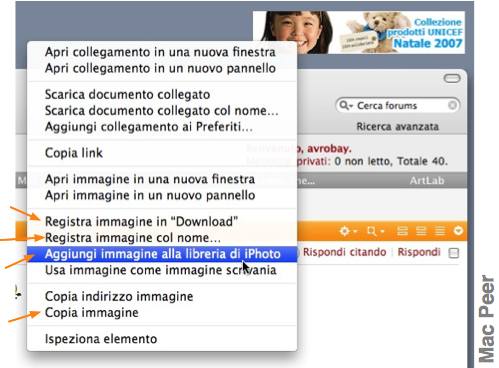Screen dimensions: 499x368
Task: Select the display mode icon beside the magnifier dropdown
Action: click(x=402, y=231)
